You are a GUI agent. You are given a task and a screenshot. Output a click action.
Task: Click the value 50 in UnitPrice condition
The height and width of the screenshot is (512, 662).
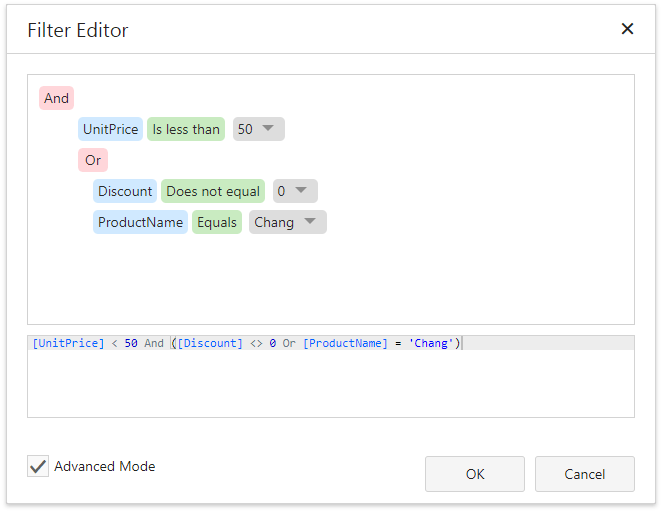(245, 129)
